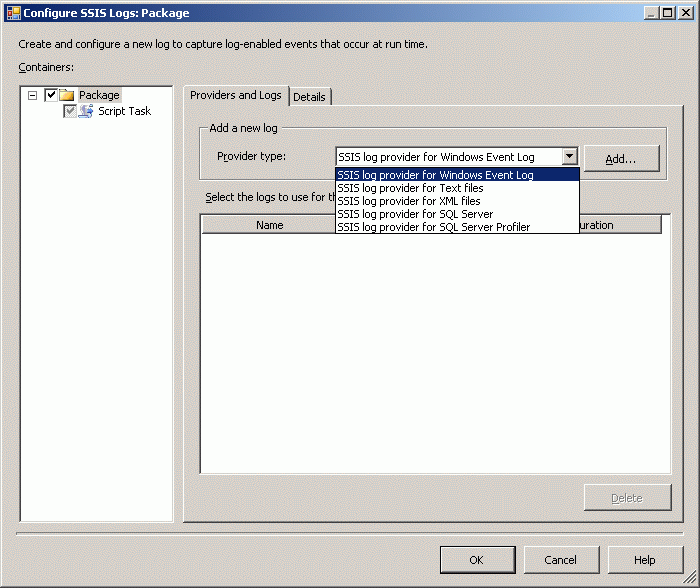
Task: Choose SSIS log provider for Text files
Action: point(457,188)
